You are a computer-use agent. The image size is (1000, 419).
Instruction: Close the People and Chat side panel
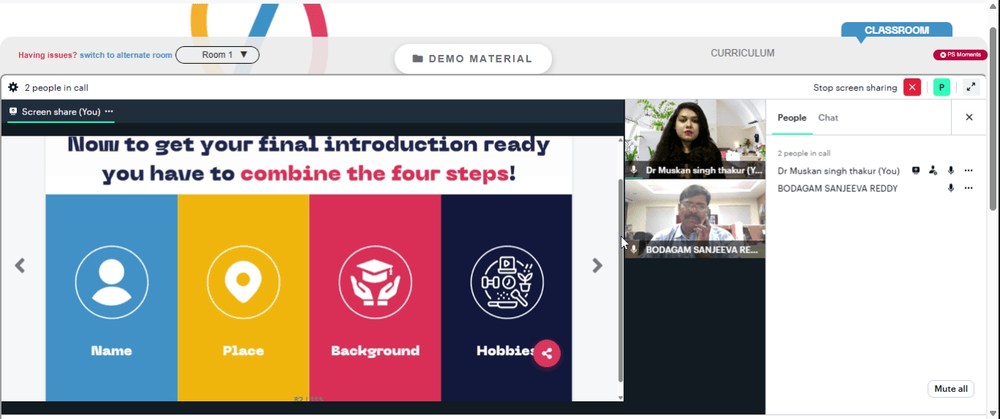969,117
